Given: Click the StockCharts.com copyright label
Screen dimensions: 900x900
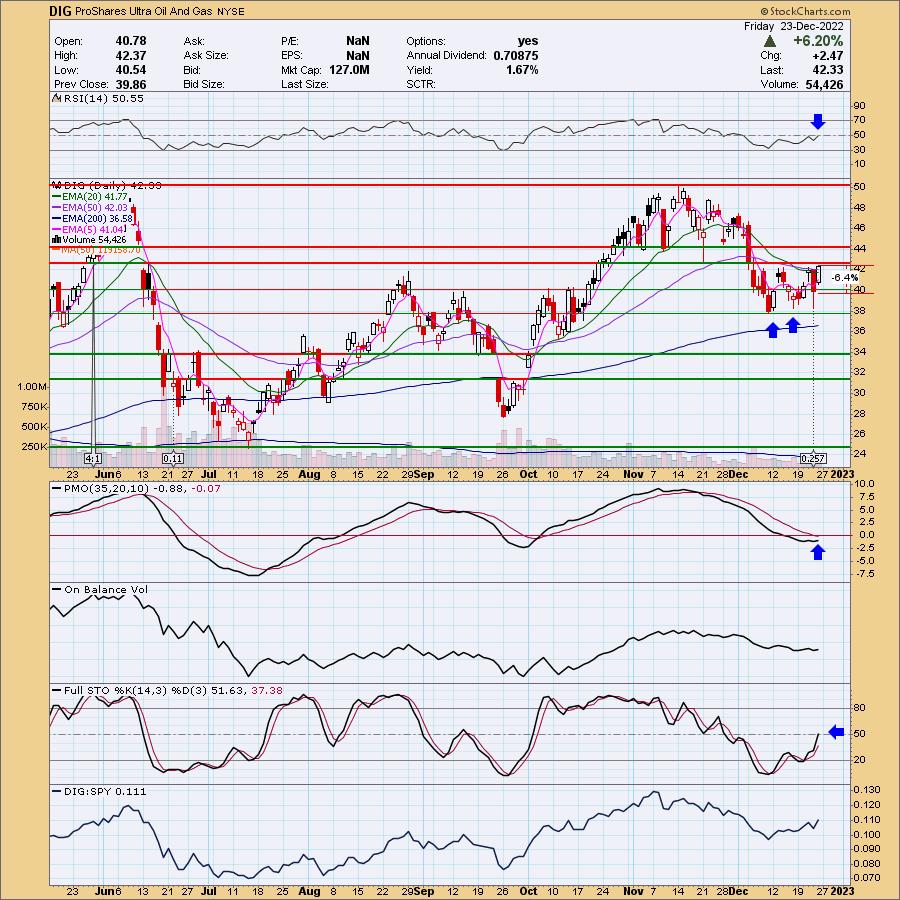Looking at the screenshot, I should coord(805,11).
